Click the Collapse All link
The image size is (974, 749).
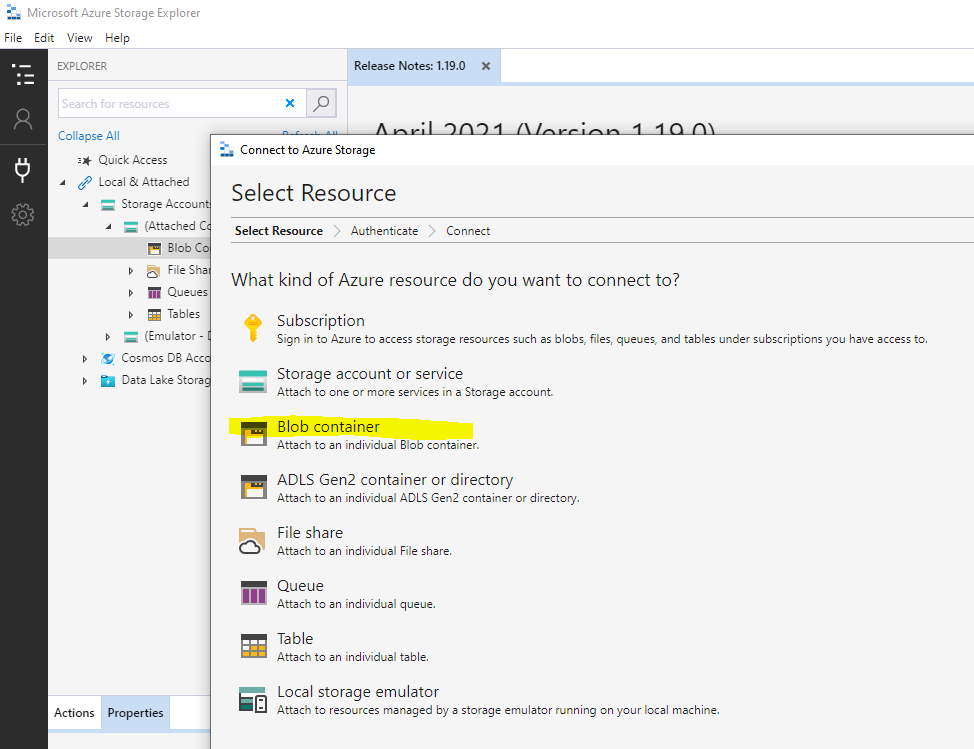89,136
